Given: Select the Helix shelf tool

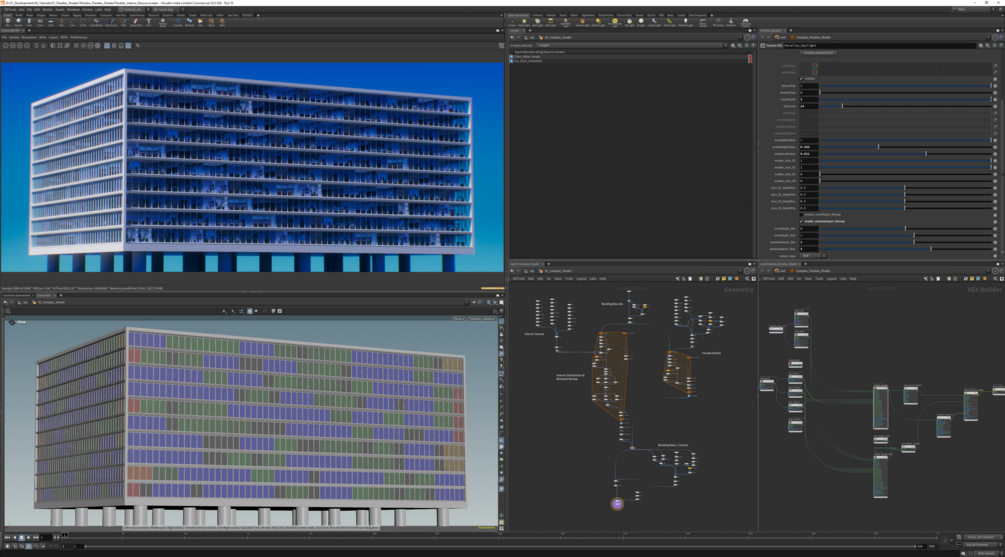Looking at the screenshot, I should click(x=222, y=22).
